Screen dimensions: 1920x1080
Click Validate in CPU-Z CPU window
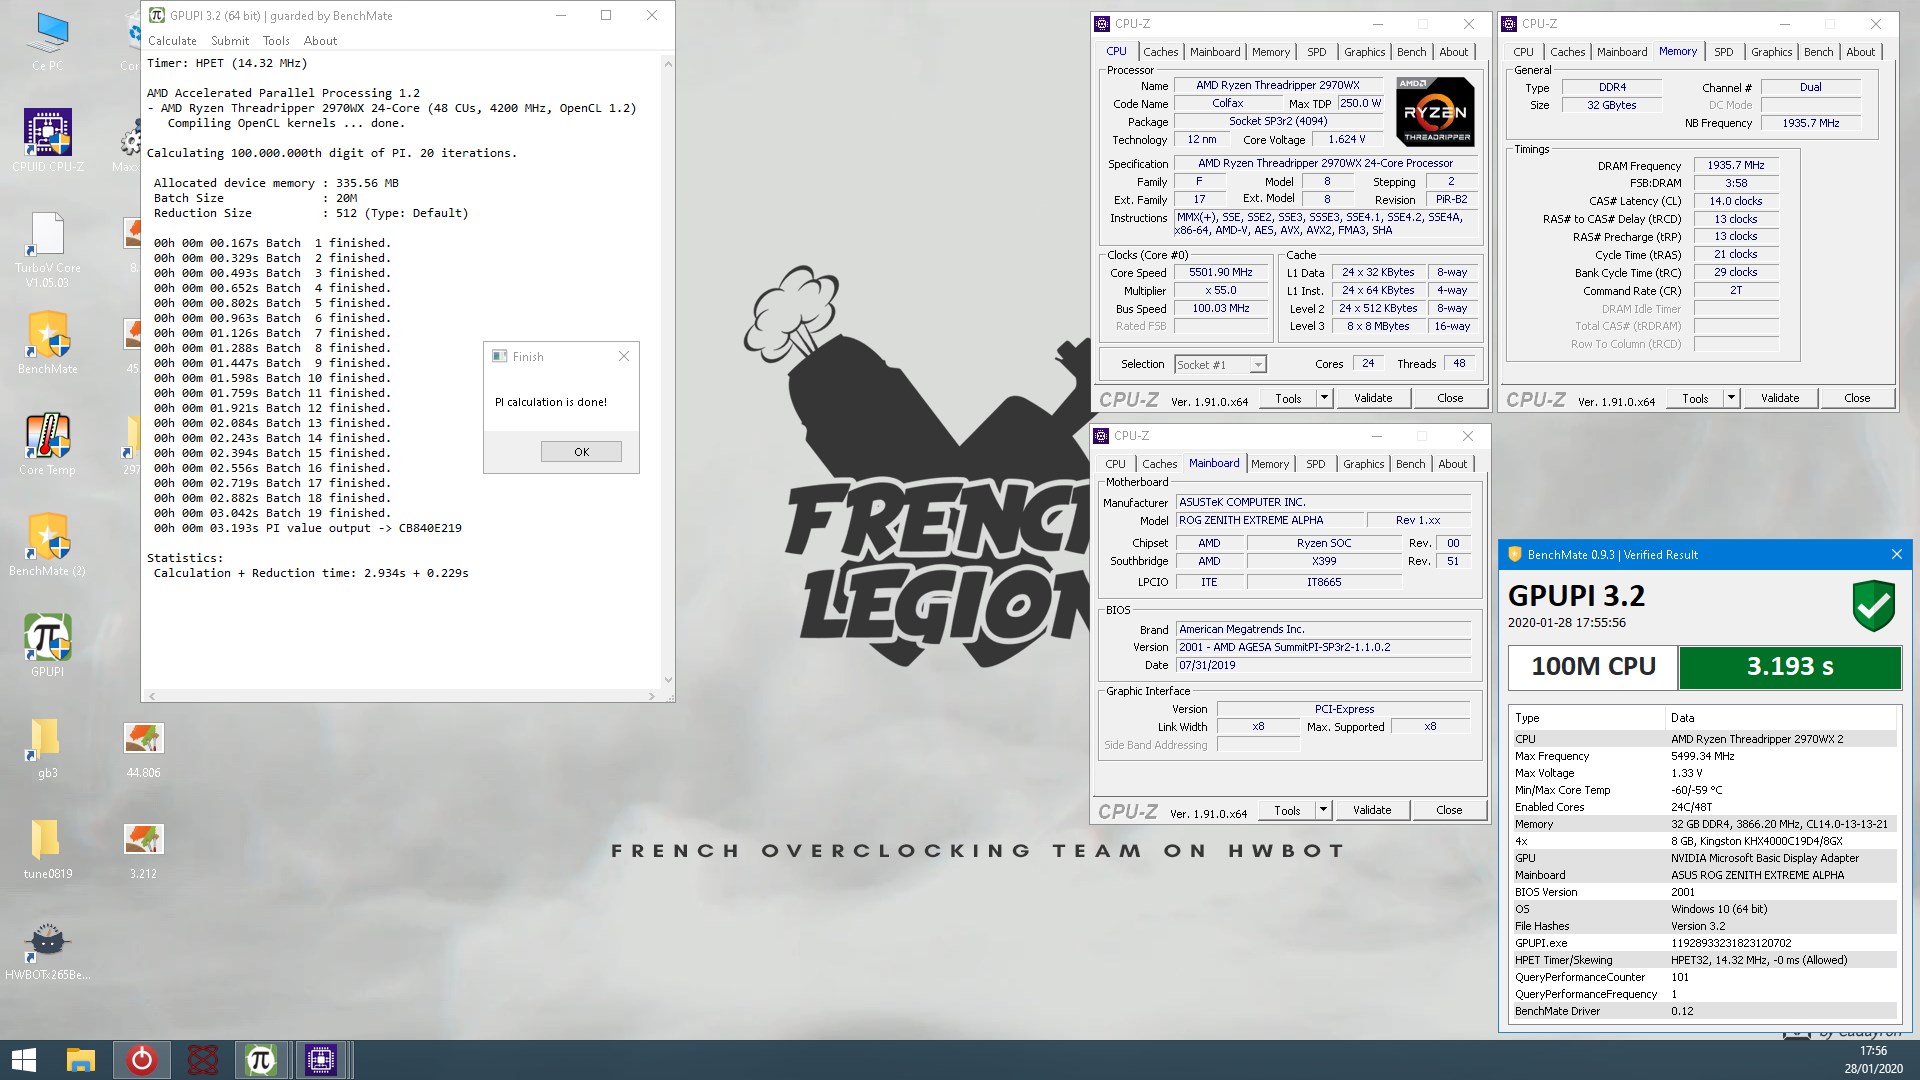(1372, 398)
